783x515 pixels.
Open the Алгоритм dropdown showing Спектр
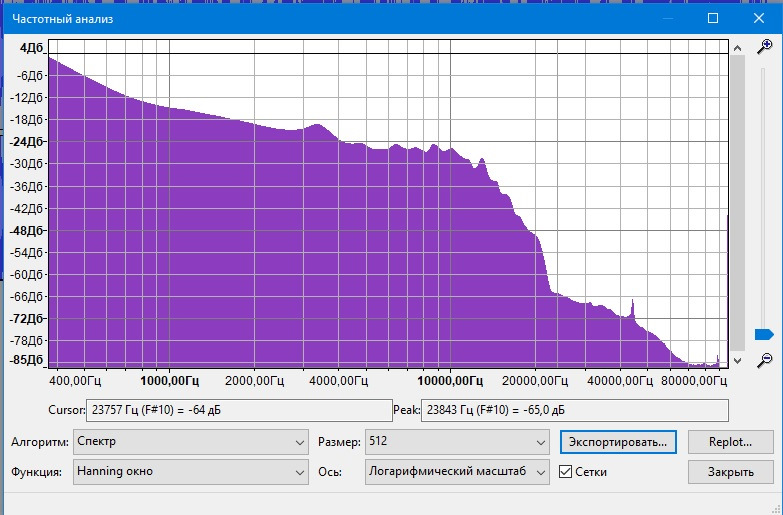tap(191, 441)
